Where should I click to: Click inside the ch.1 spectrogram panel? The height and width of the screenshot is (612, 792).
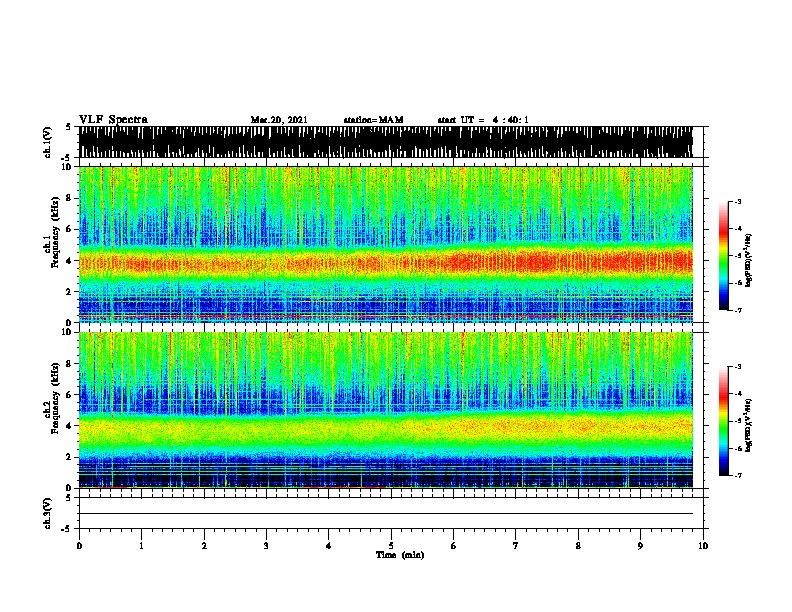point(386,244)
